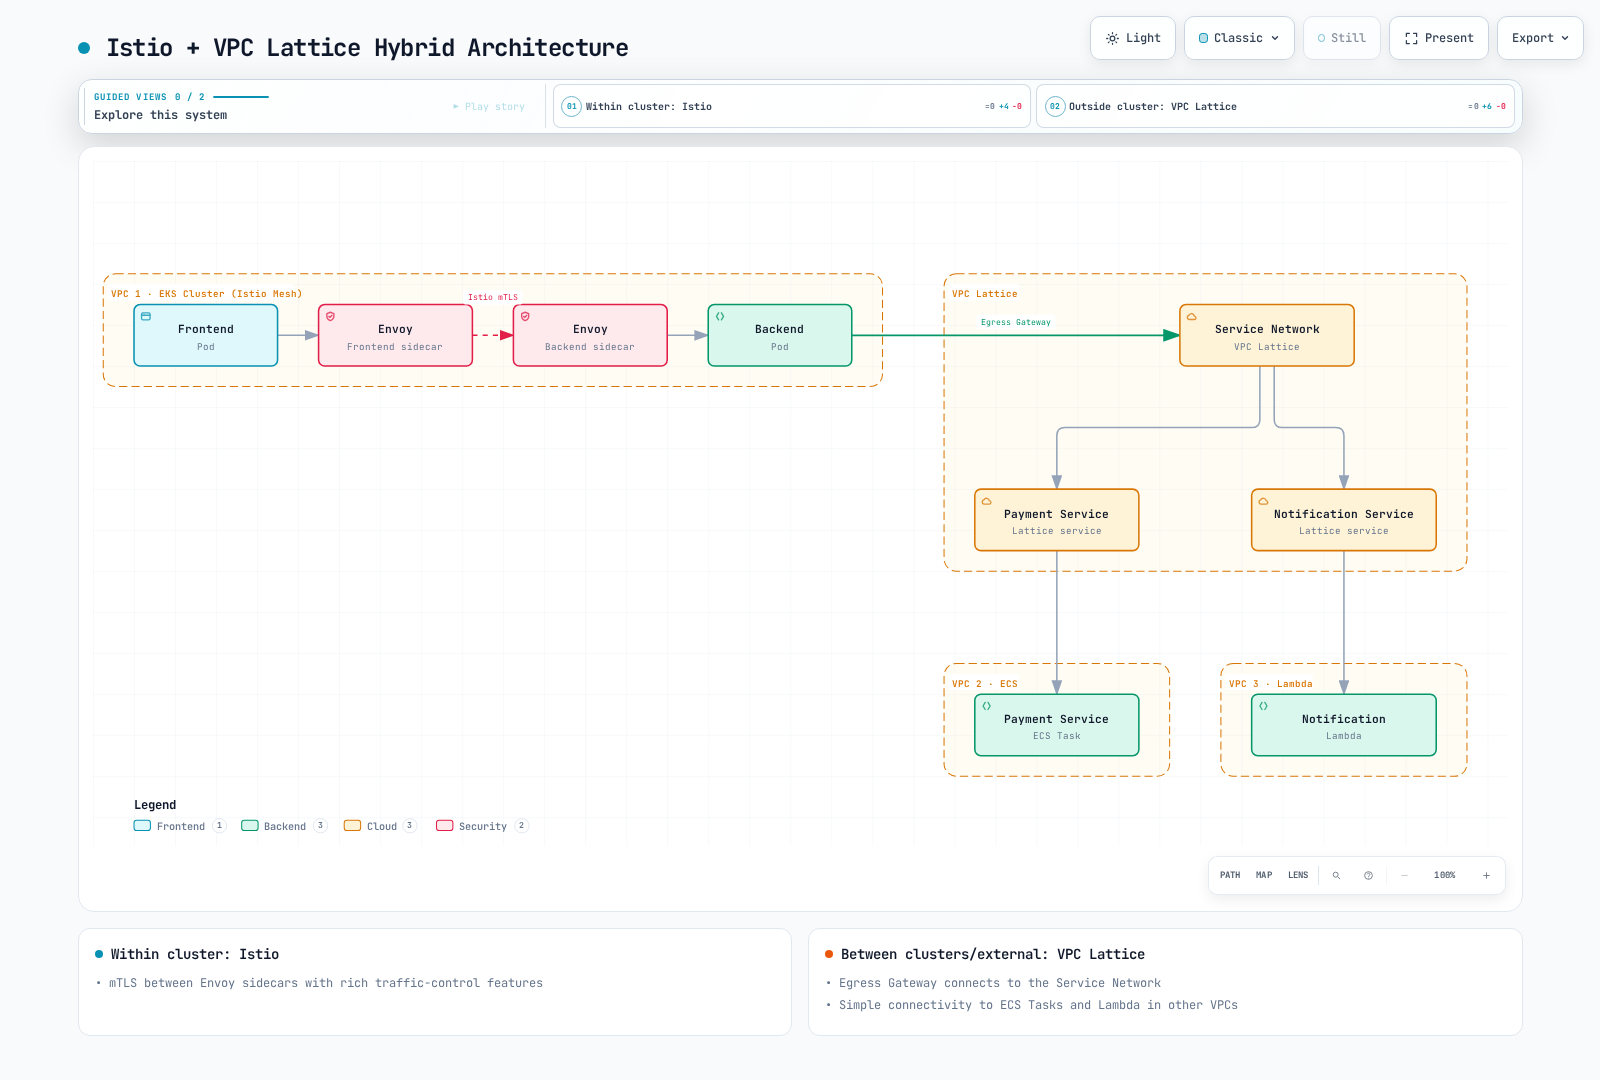
Task: Click code icon on Notification Lambda node
Action: click(x=1263, y=706)
